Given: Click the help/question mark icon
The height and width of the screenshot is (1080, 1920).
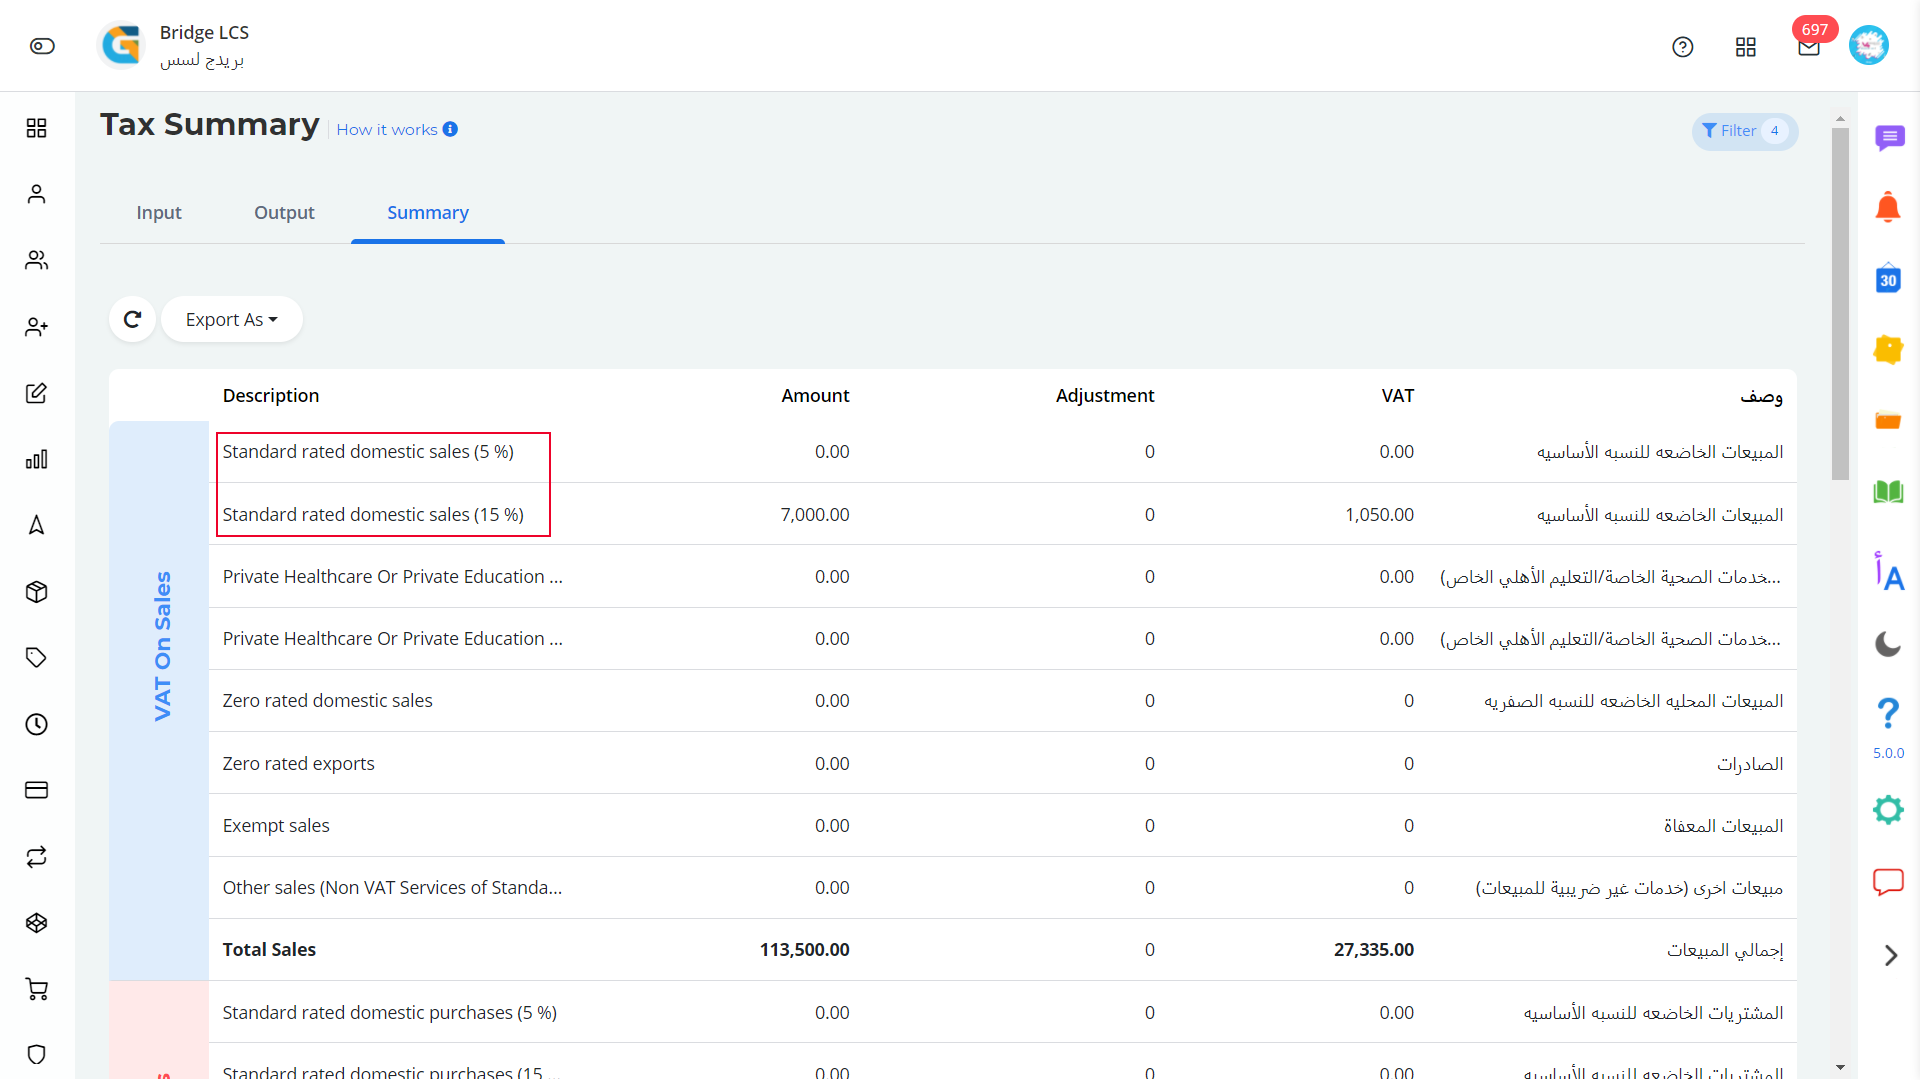Looking at the screenshot, I should [1683, 46].
